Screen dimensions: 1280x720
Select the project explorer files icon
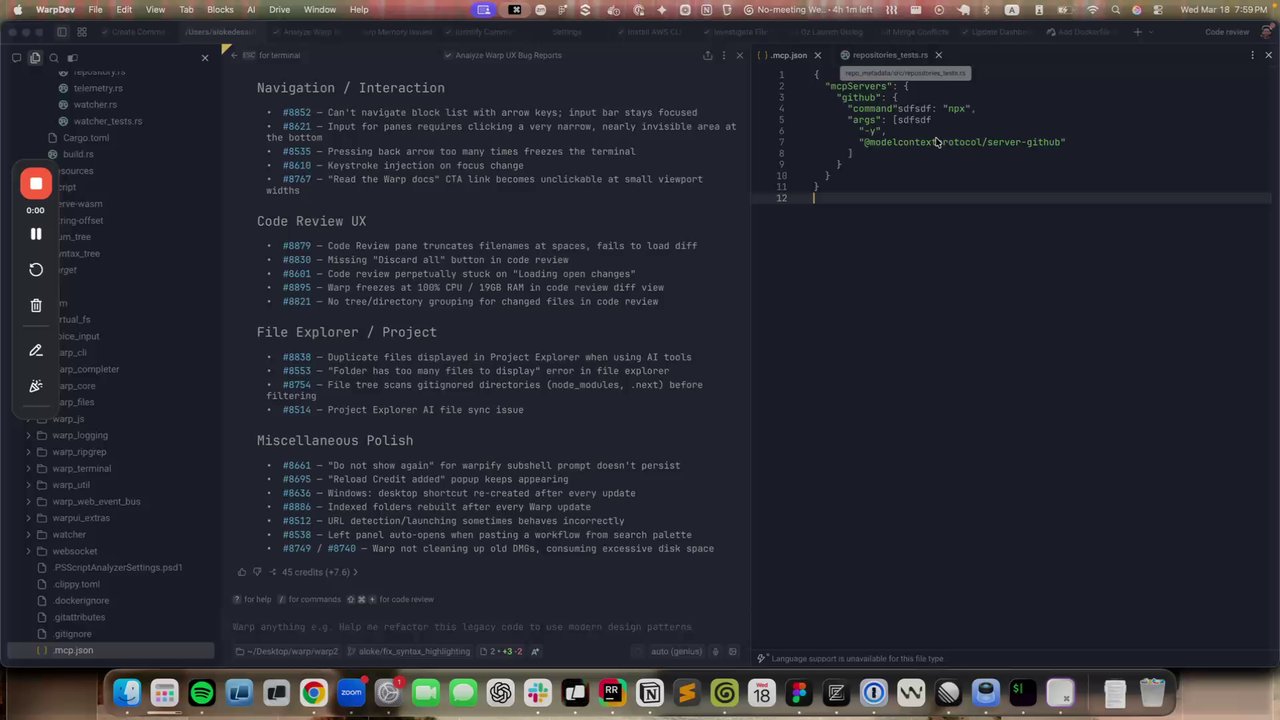tap(35, 58)
